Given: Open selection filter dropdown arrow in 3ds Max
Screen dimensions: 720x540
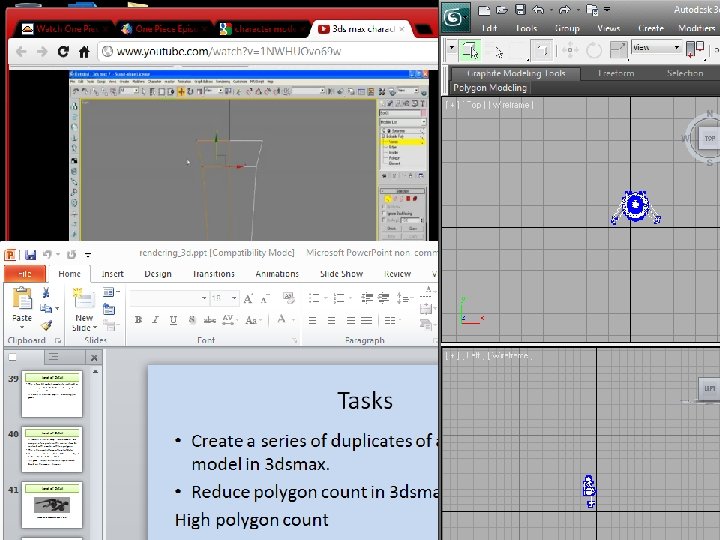Looking at the screenshot, I should pos(452,48).
